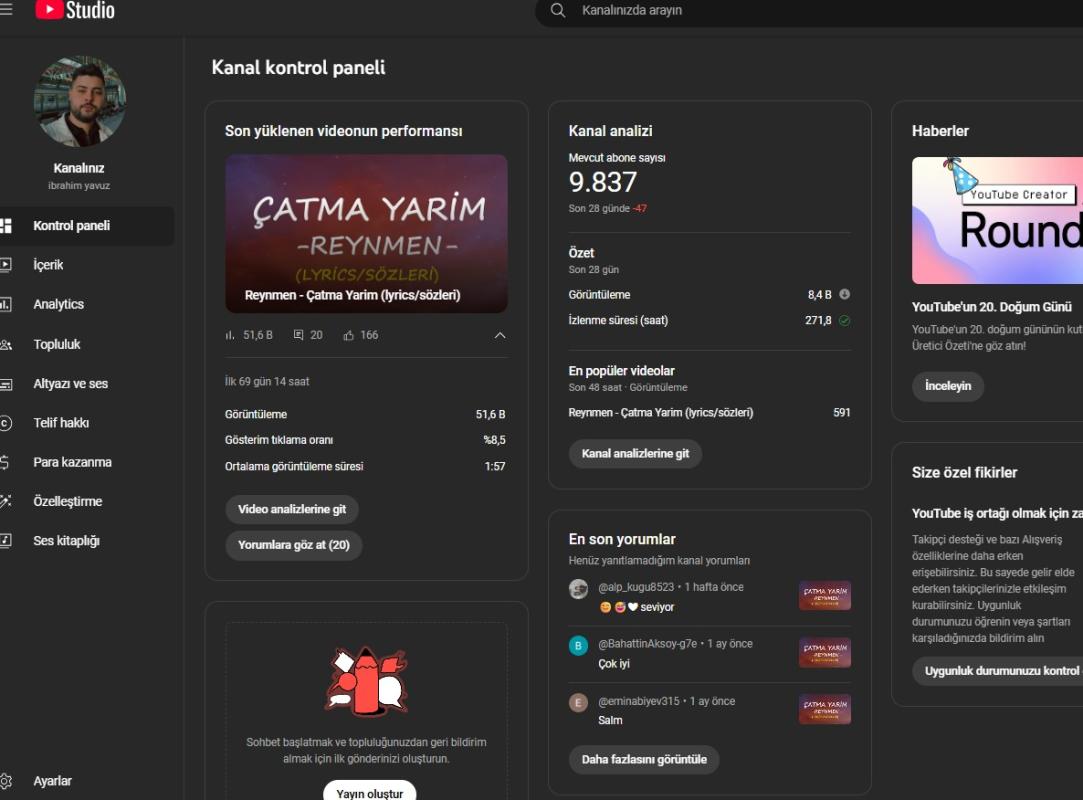1083x800 pixels.
Task: Click the green check icon next to 271,8
Action: (x=844, y=321)
